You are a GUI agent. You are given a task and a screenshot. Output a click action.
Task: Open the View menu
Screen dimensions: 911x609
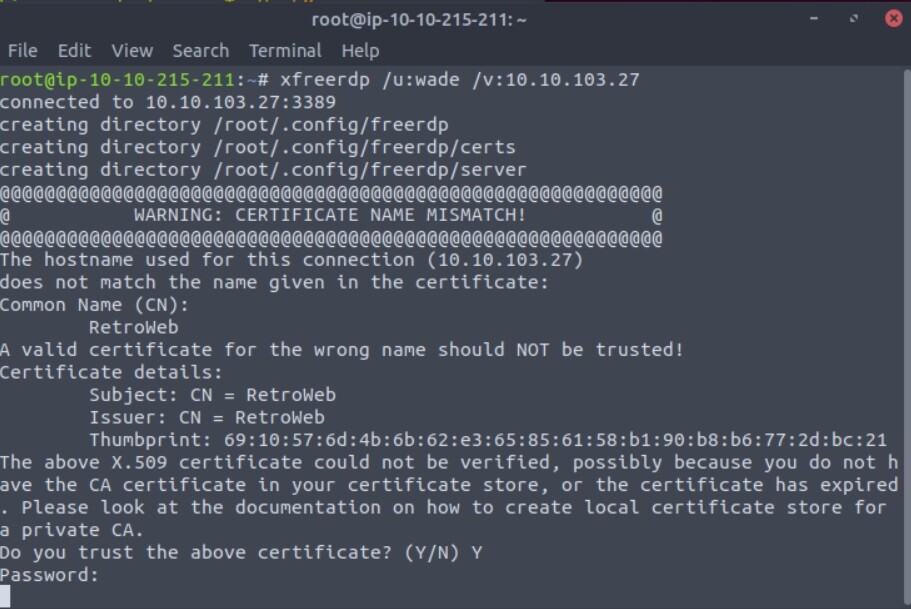[132, 50]
